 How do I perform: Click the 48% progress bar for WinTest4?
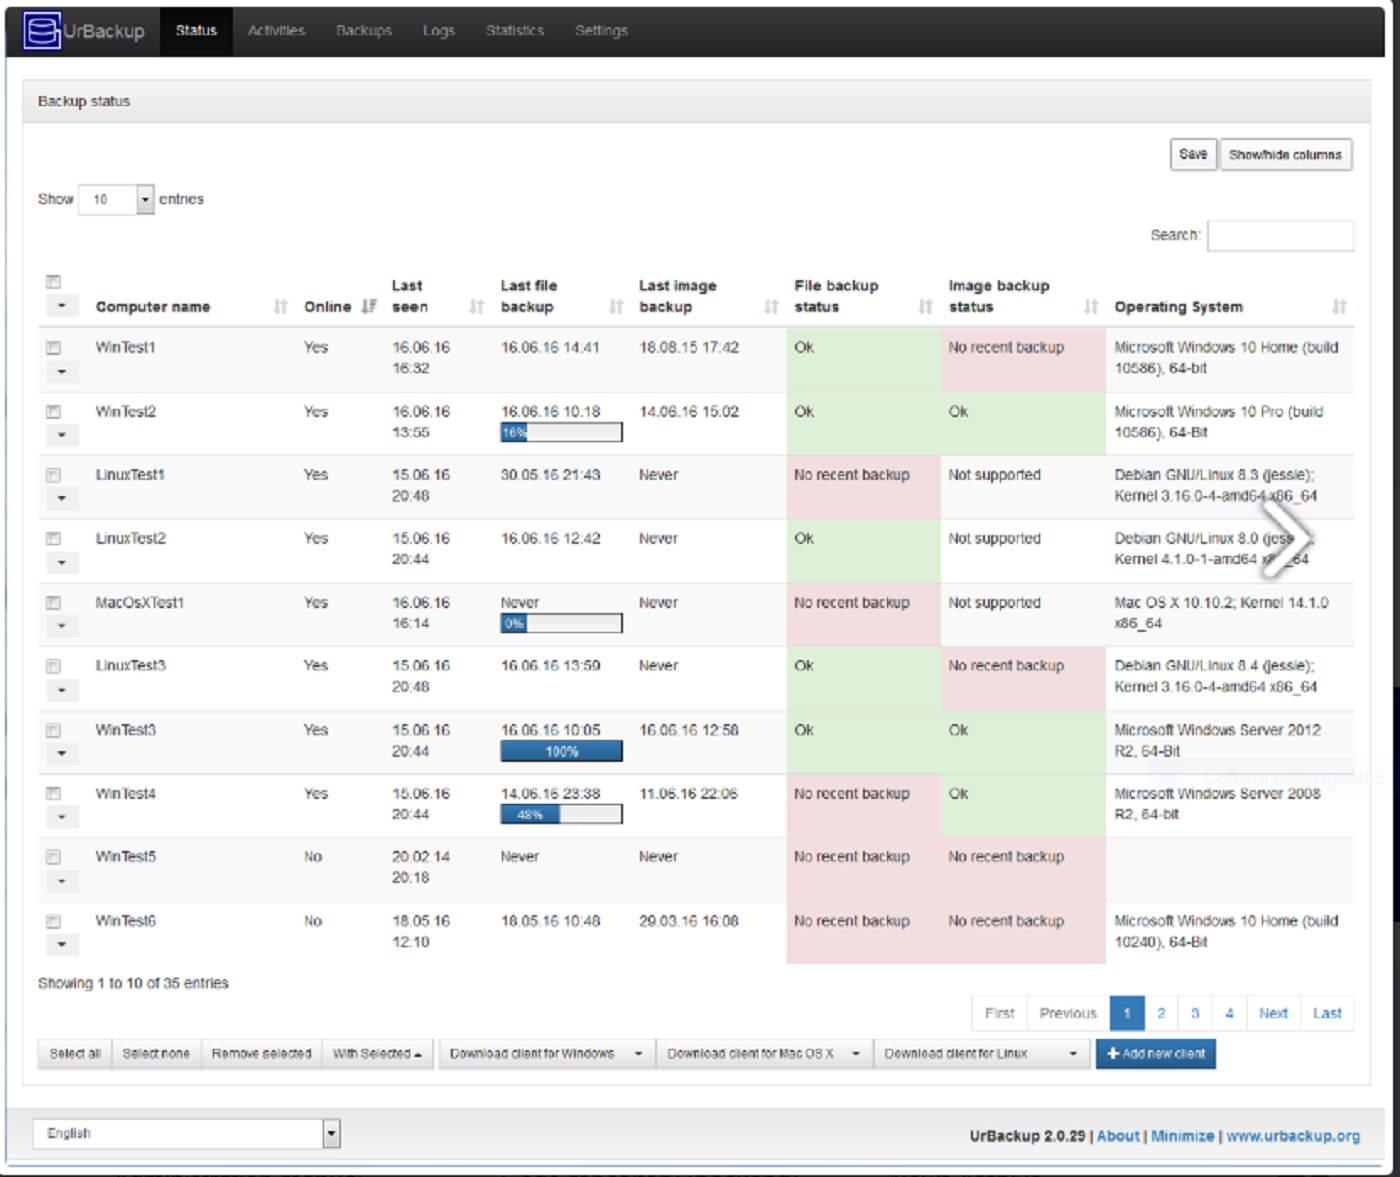pos(560,813)
